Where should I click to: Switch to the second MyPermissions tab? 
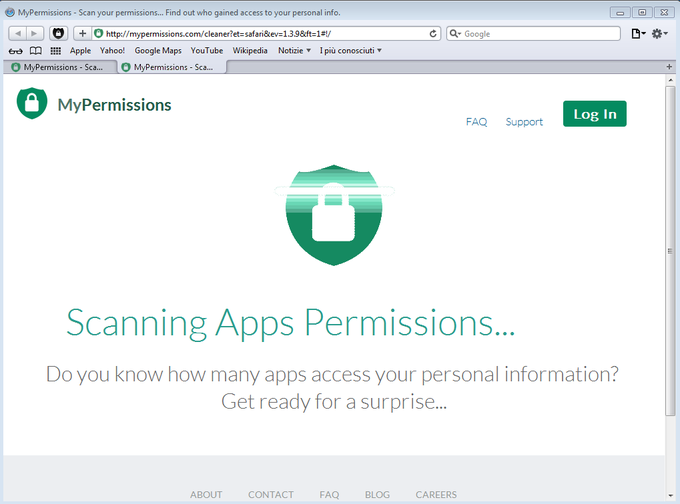[x=172, y=67]
